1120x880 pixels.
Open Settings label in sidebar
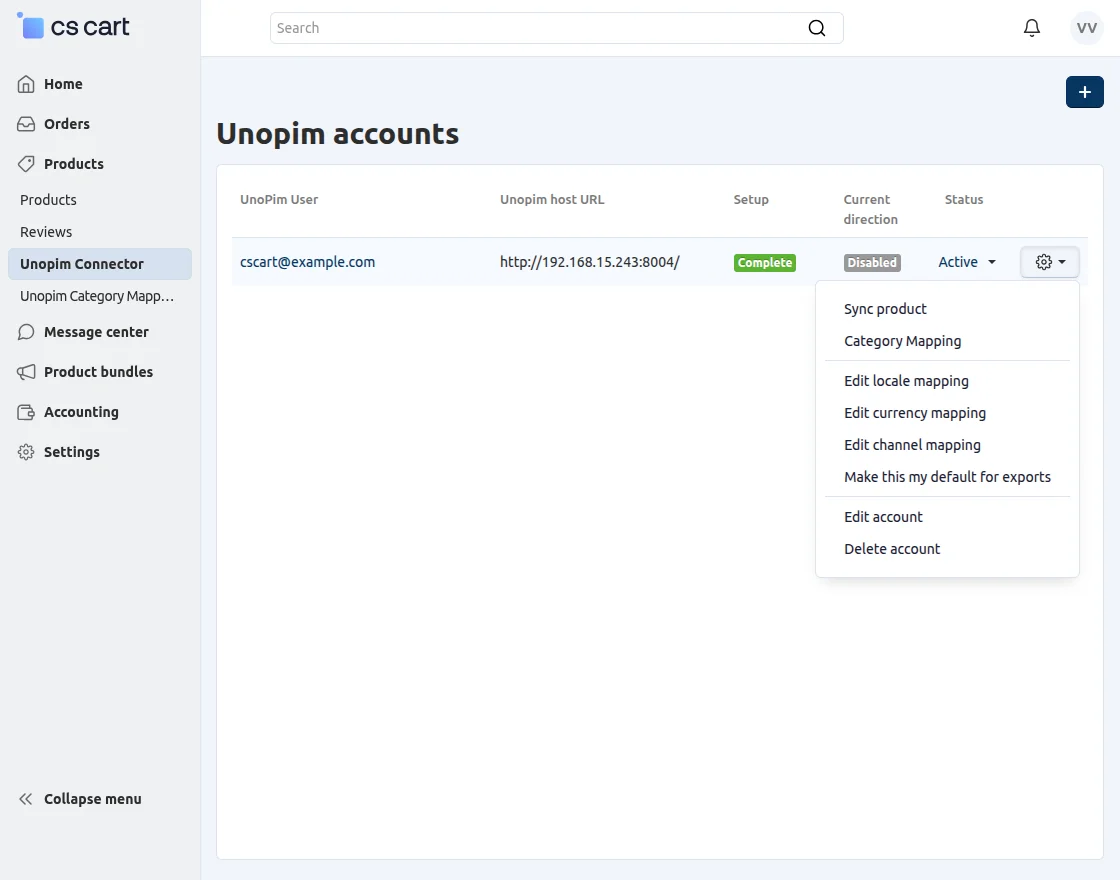pyautogui.click(x=71, y=452)
